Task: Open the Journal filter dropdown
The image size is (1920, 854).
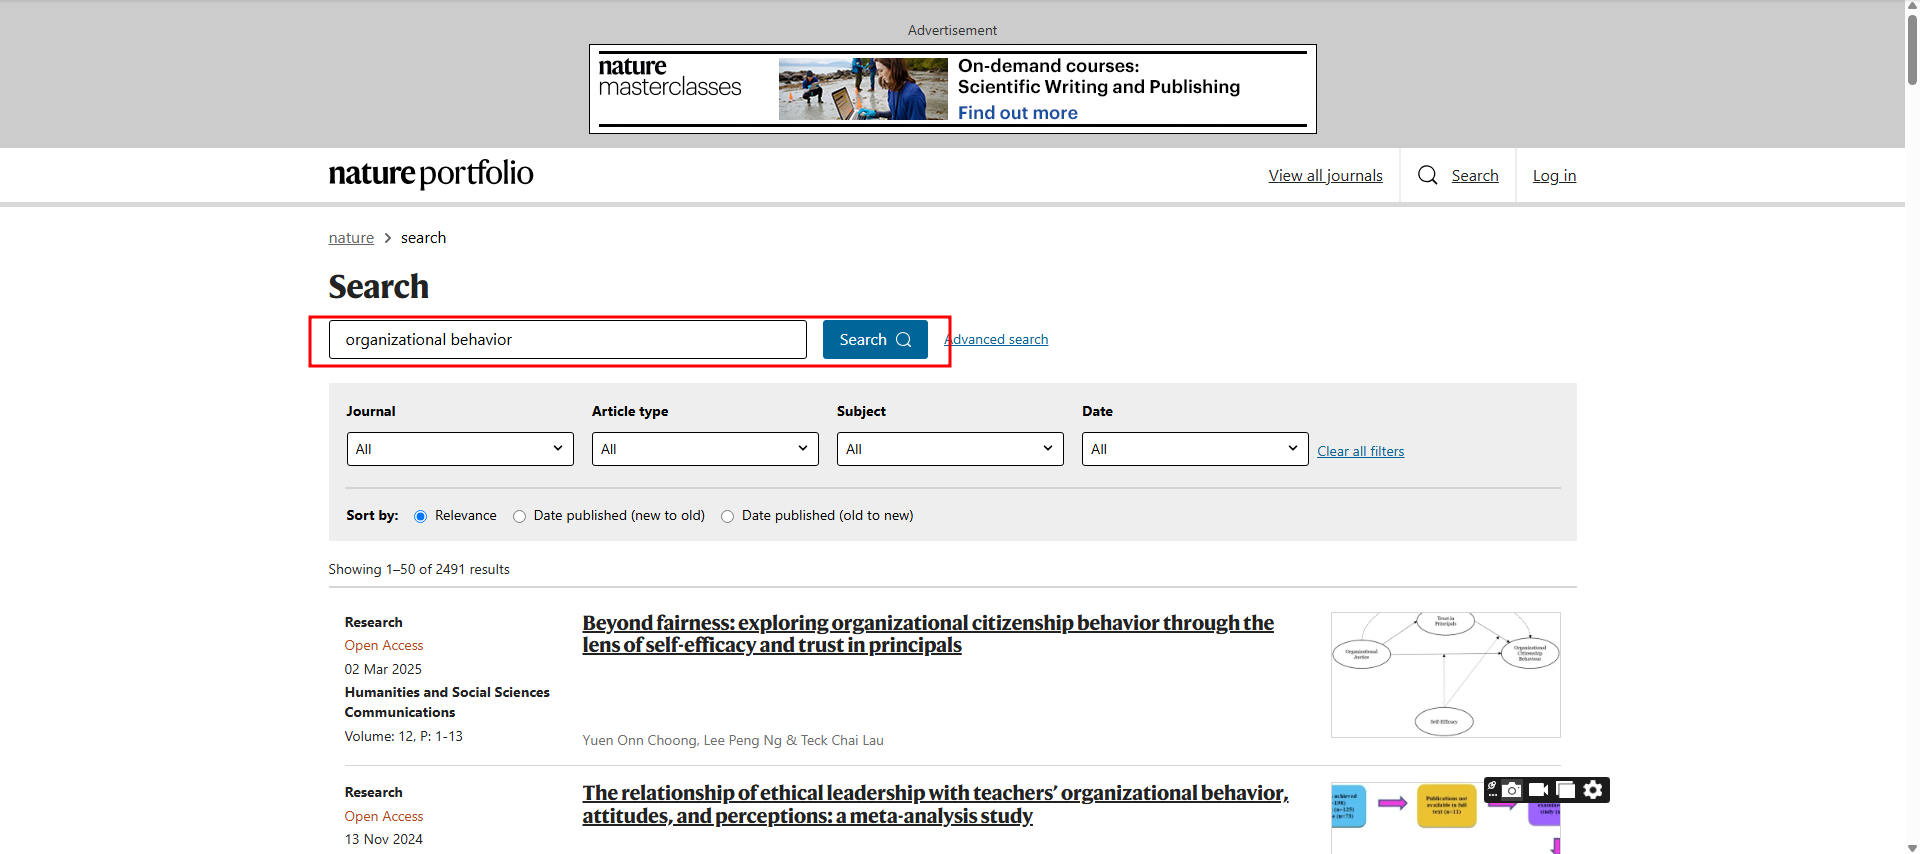Action: click(460, 449)
